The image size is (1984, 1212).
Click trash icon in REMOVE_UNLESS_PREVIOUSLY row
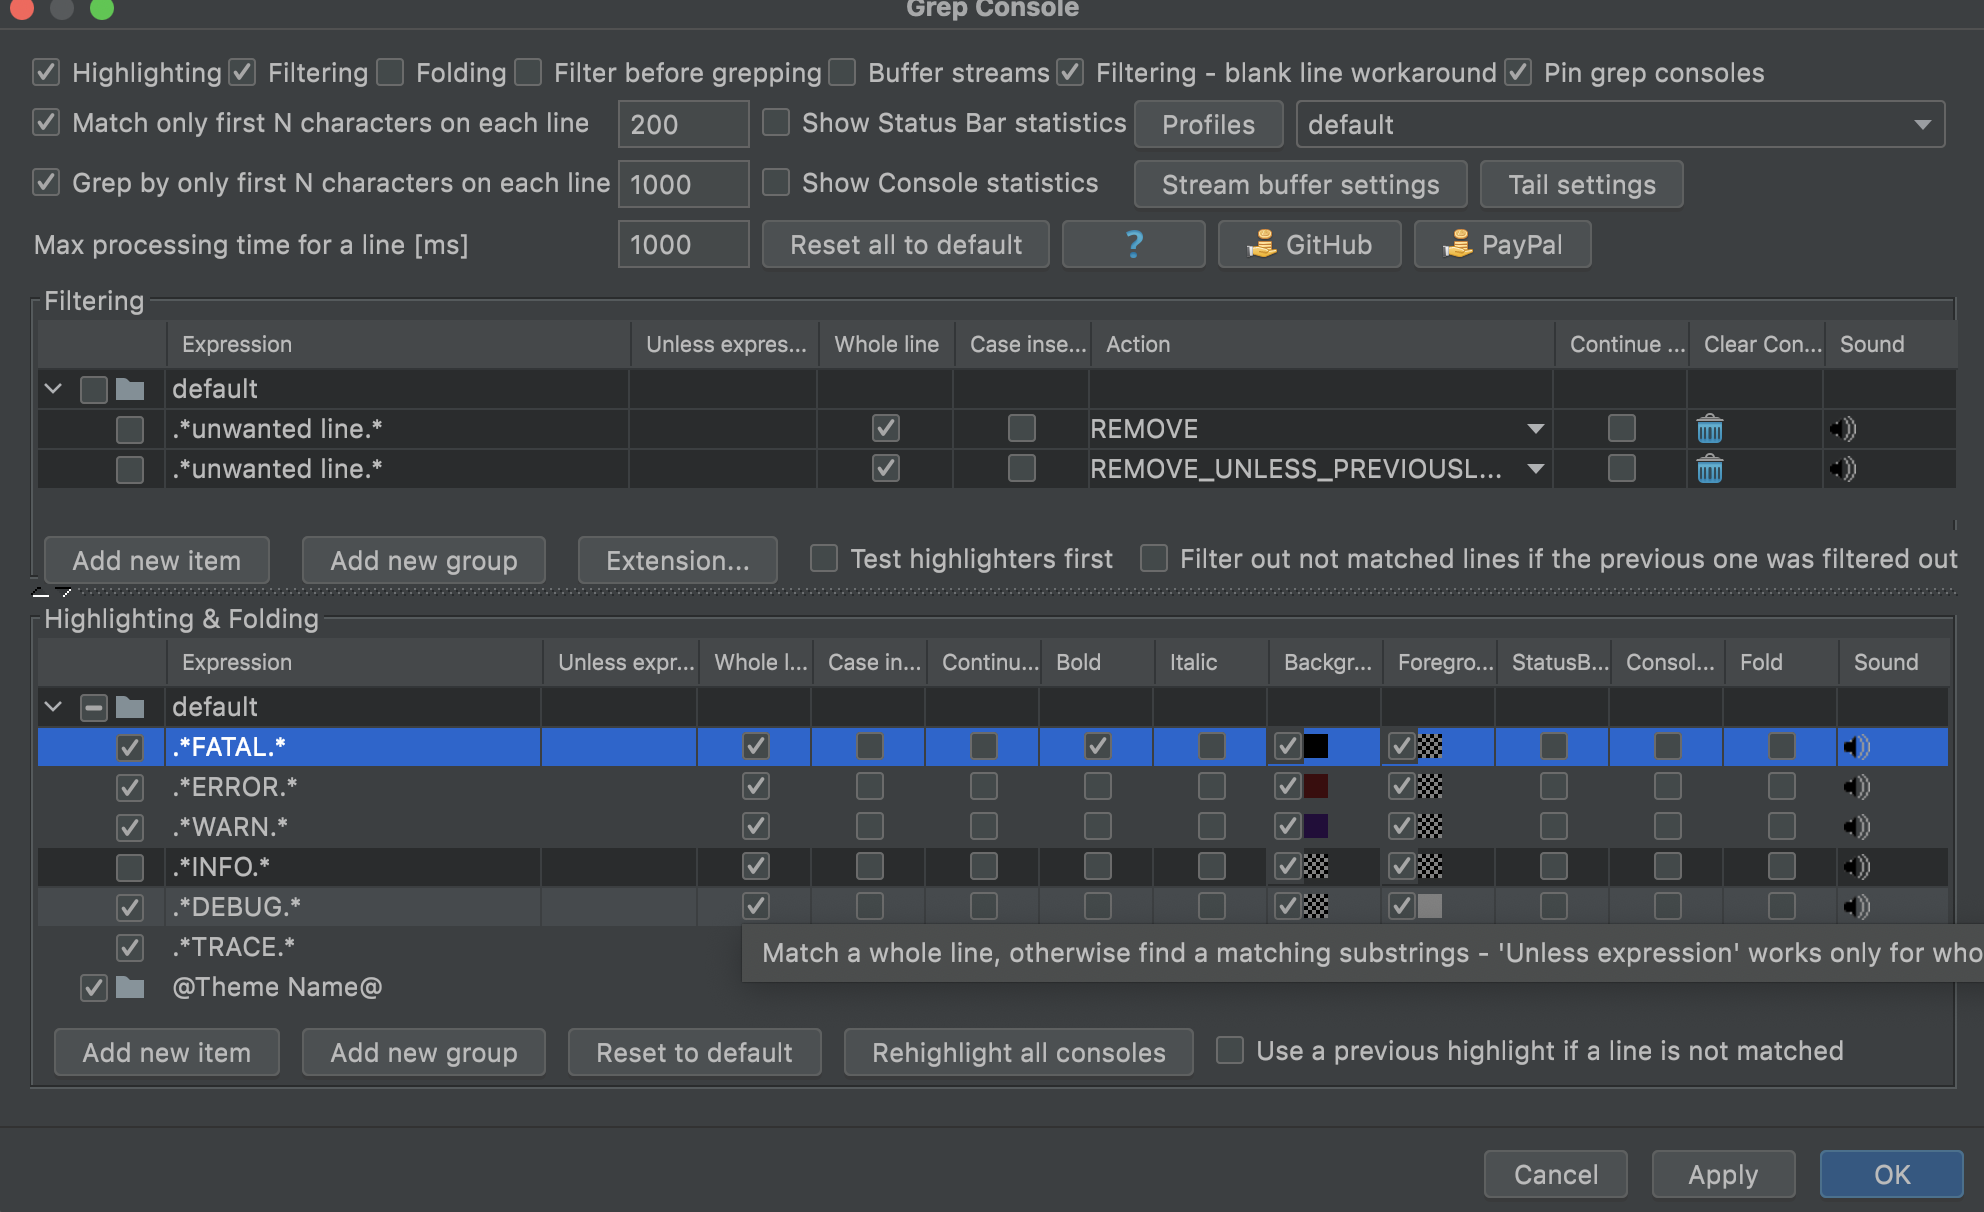(1710, 469)
